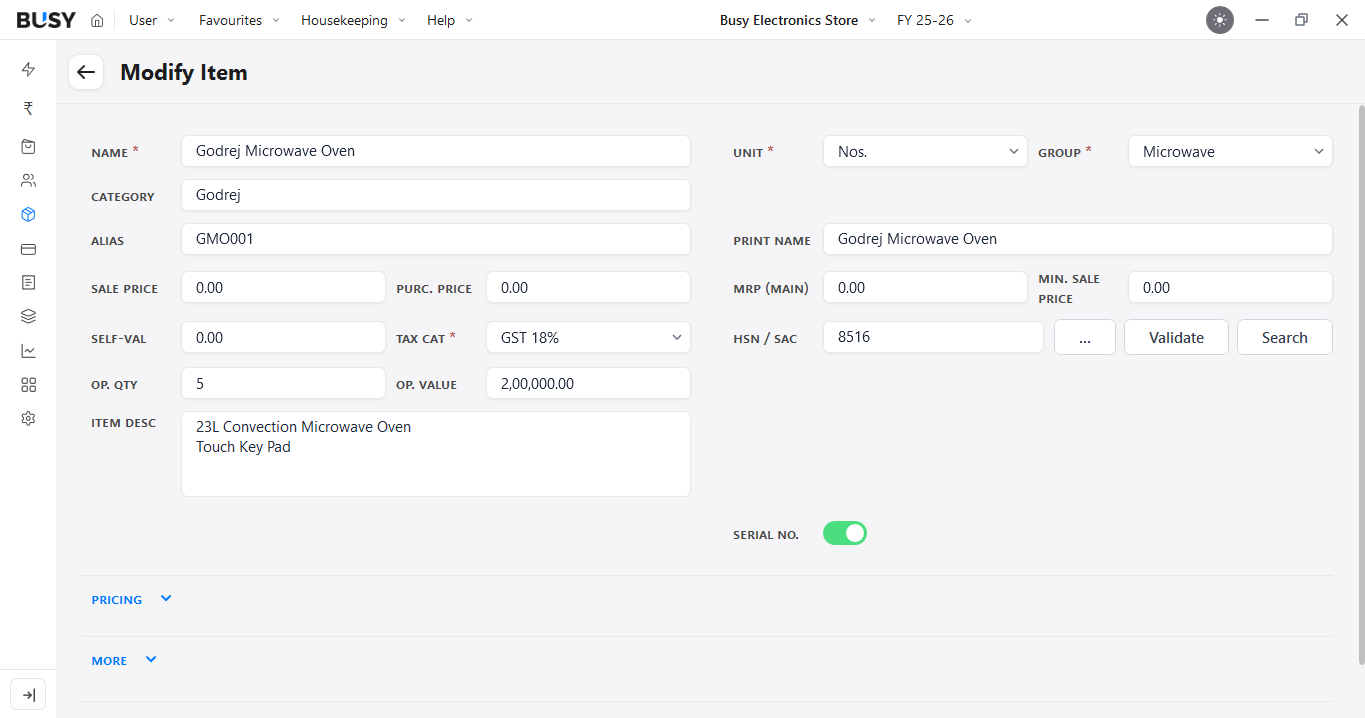The width and height of the screenshot is (1365, 718).
Task: Click the home icon in top bar
Action: [x=97, y=20]
